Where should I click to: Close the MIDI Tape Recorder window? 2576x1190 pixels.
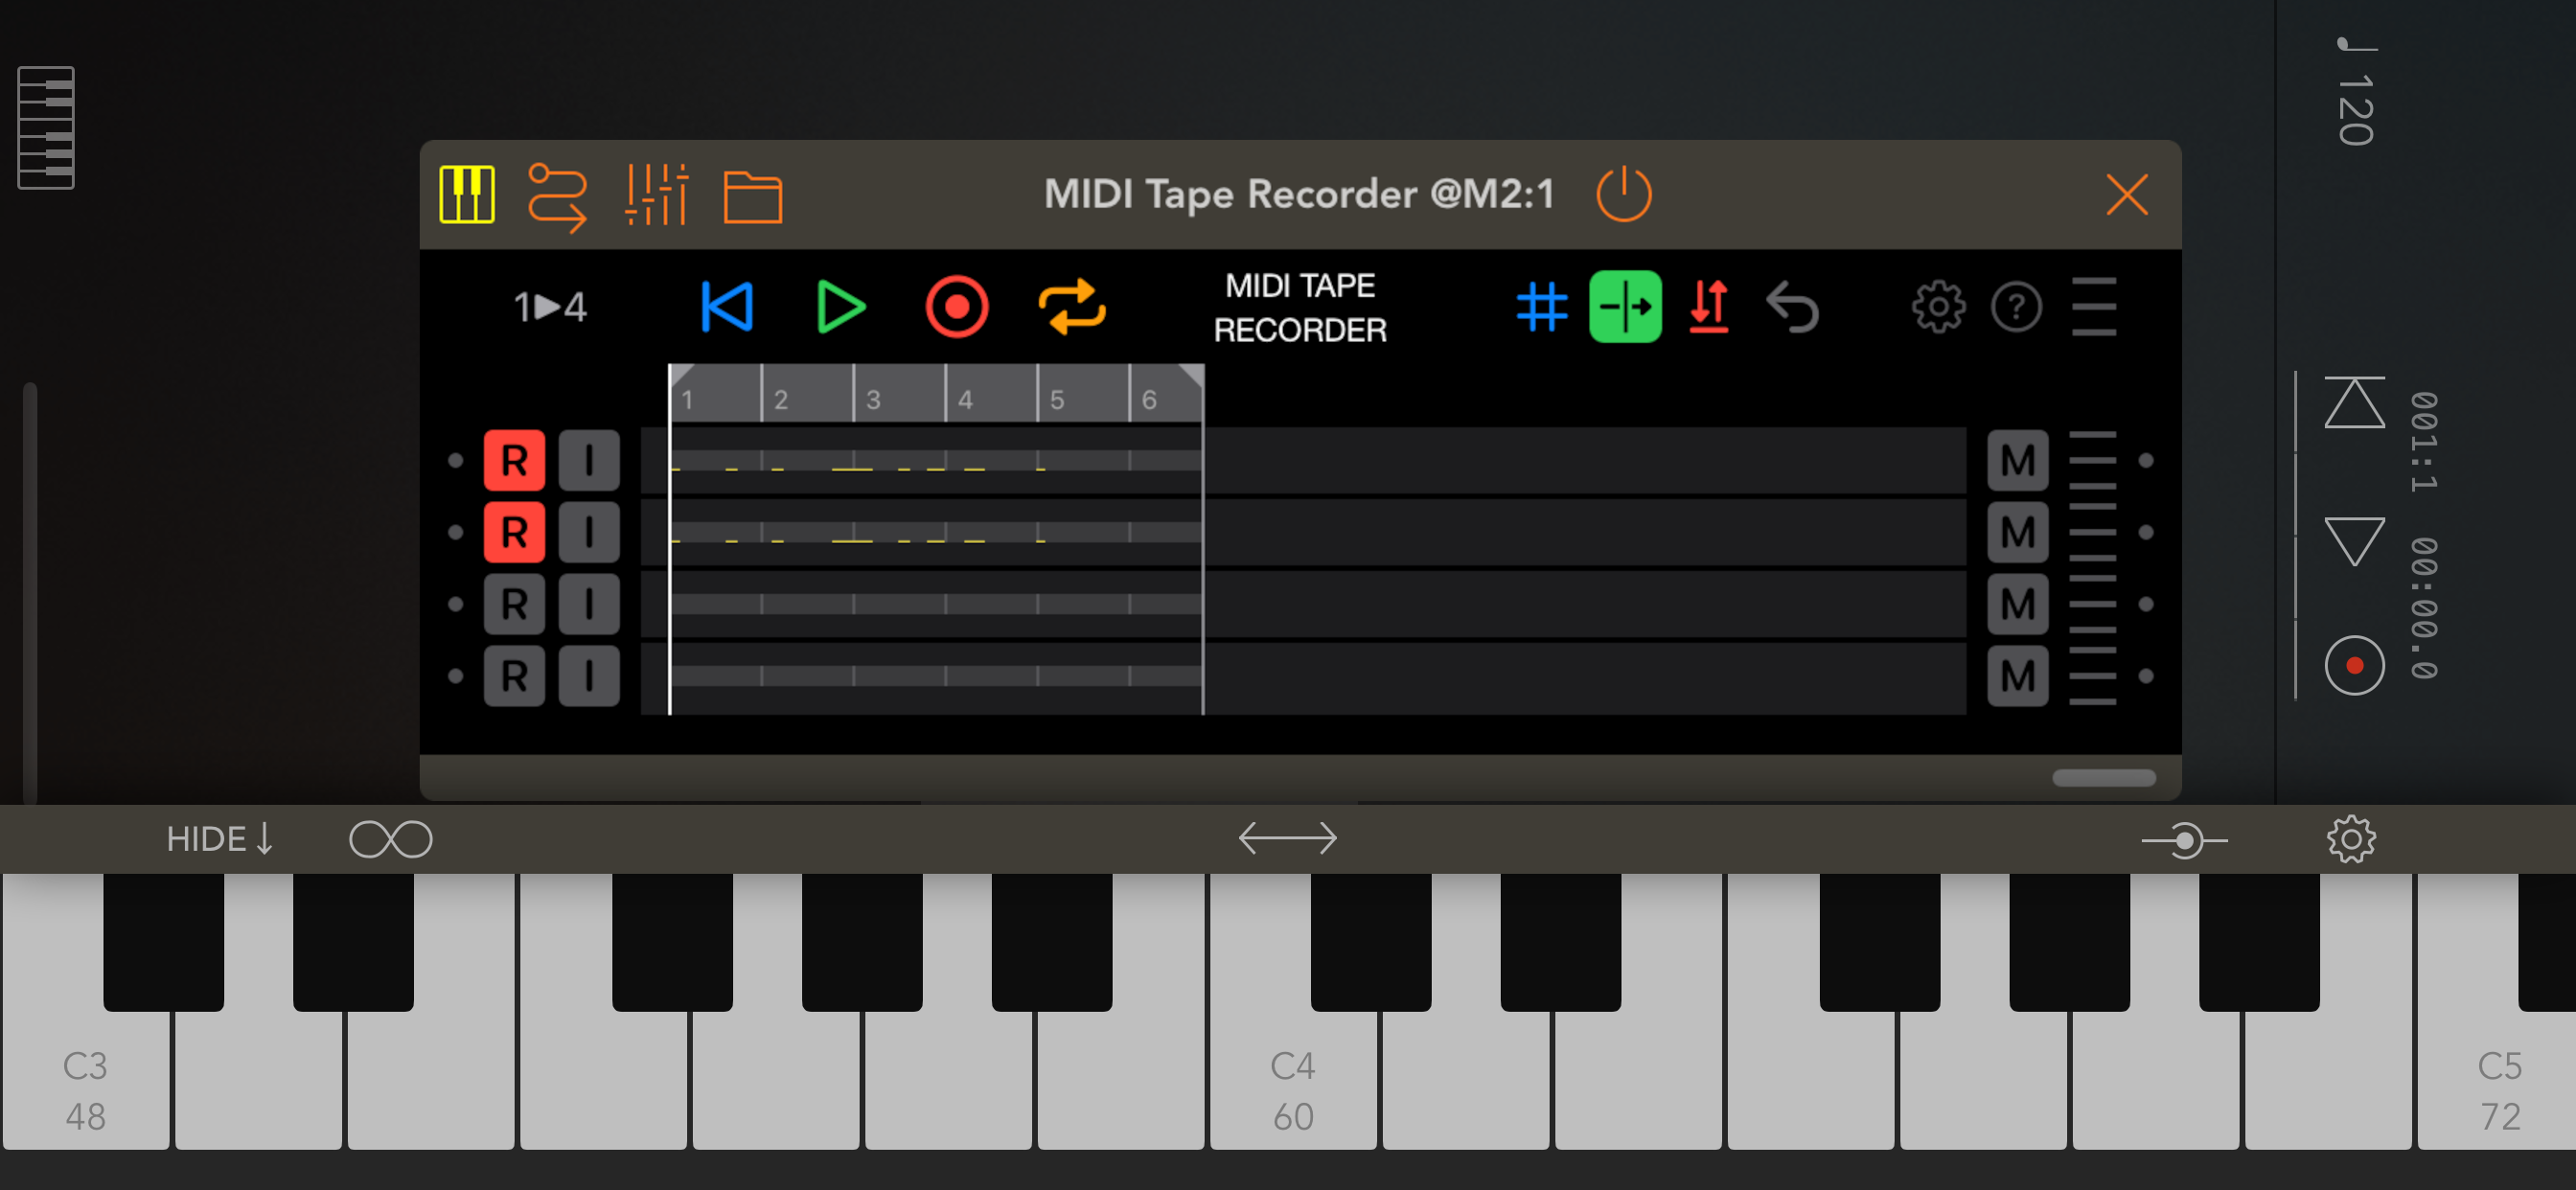(2127, 194)
